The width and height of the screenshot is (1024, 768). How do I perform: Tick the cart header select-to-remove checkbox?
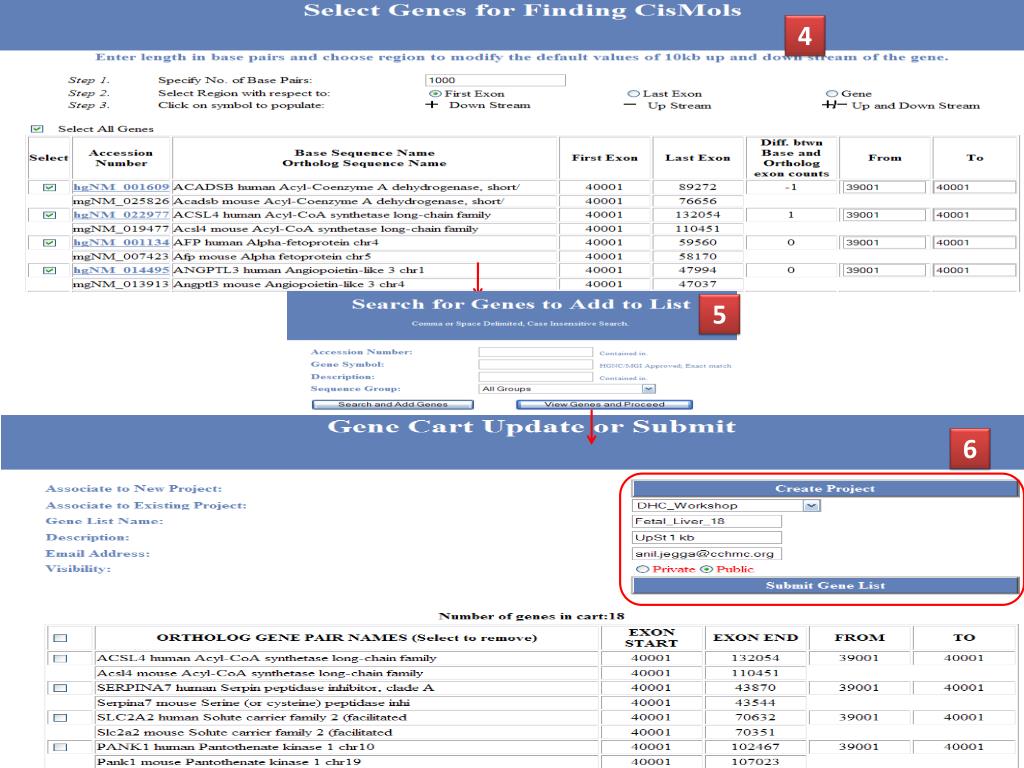[x=60, y=637]
